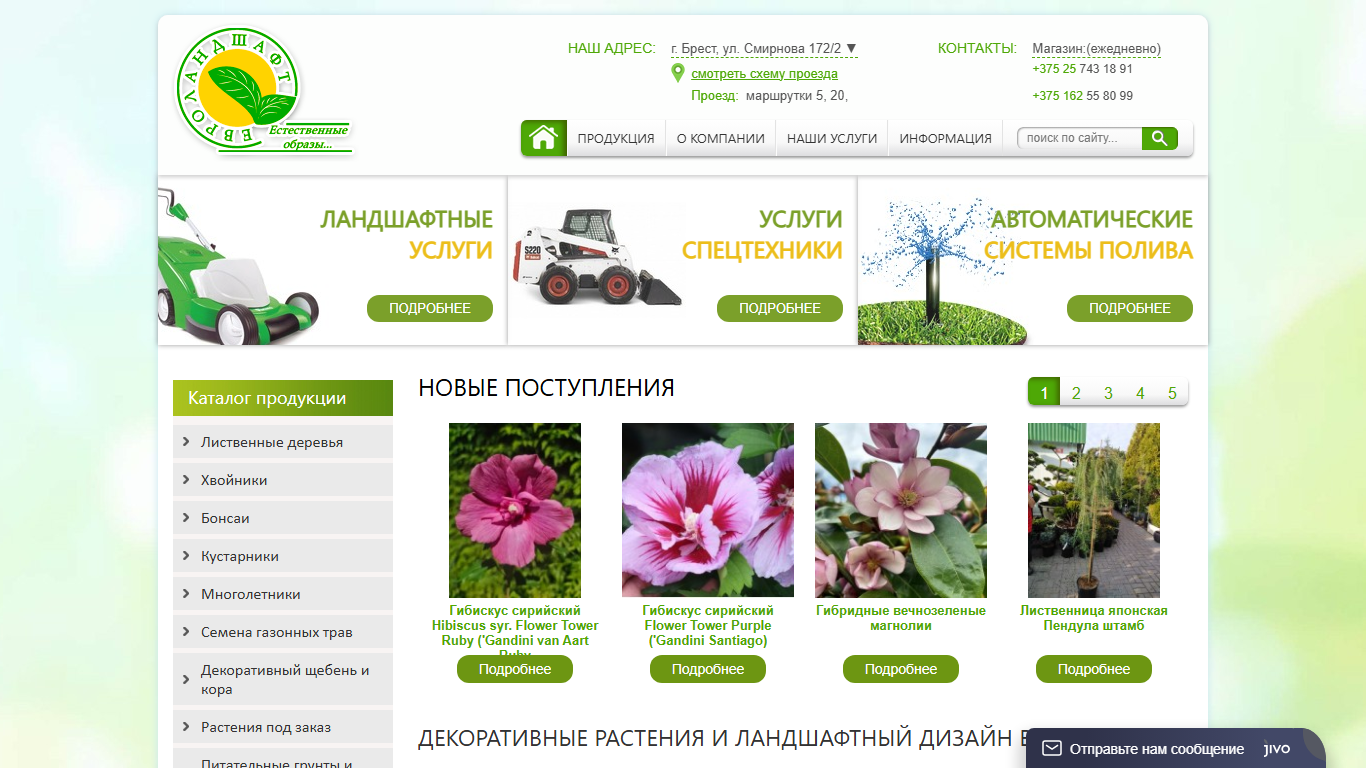Go to page 4 of new arrivals
Screen dimensions: 1366x768
1140,393
